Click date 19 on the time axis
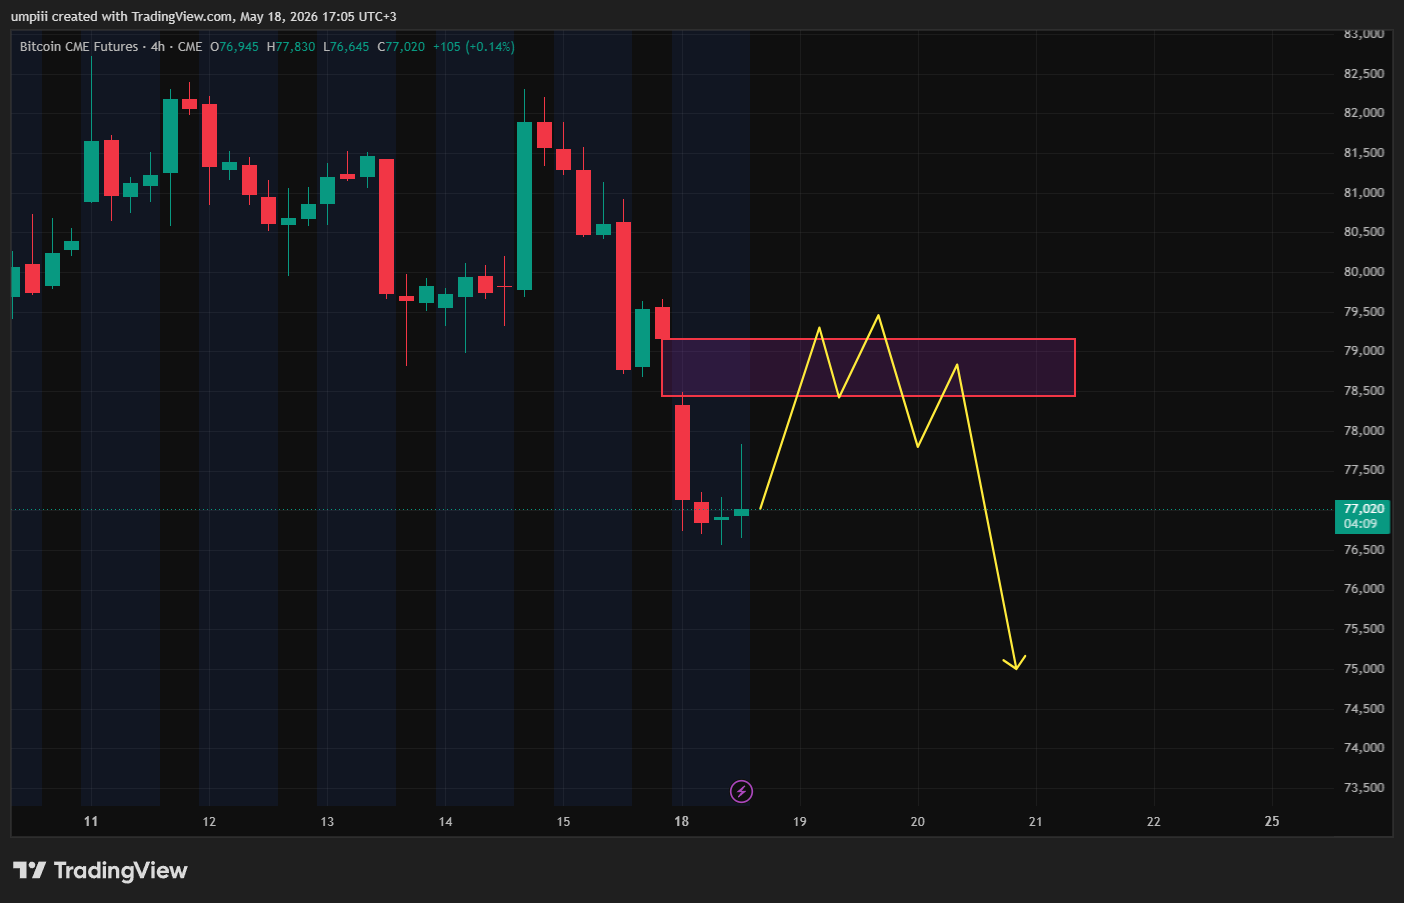This screenshot has height=903, width=1404. (x=799, y=822)
